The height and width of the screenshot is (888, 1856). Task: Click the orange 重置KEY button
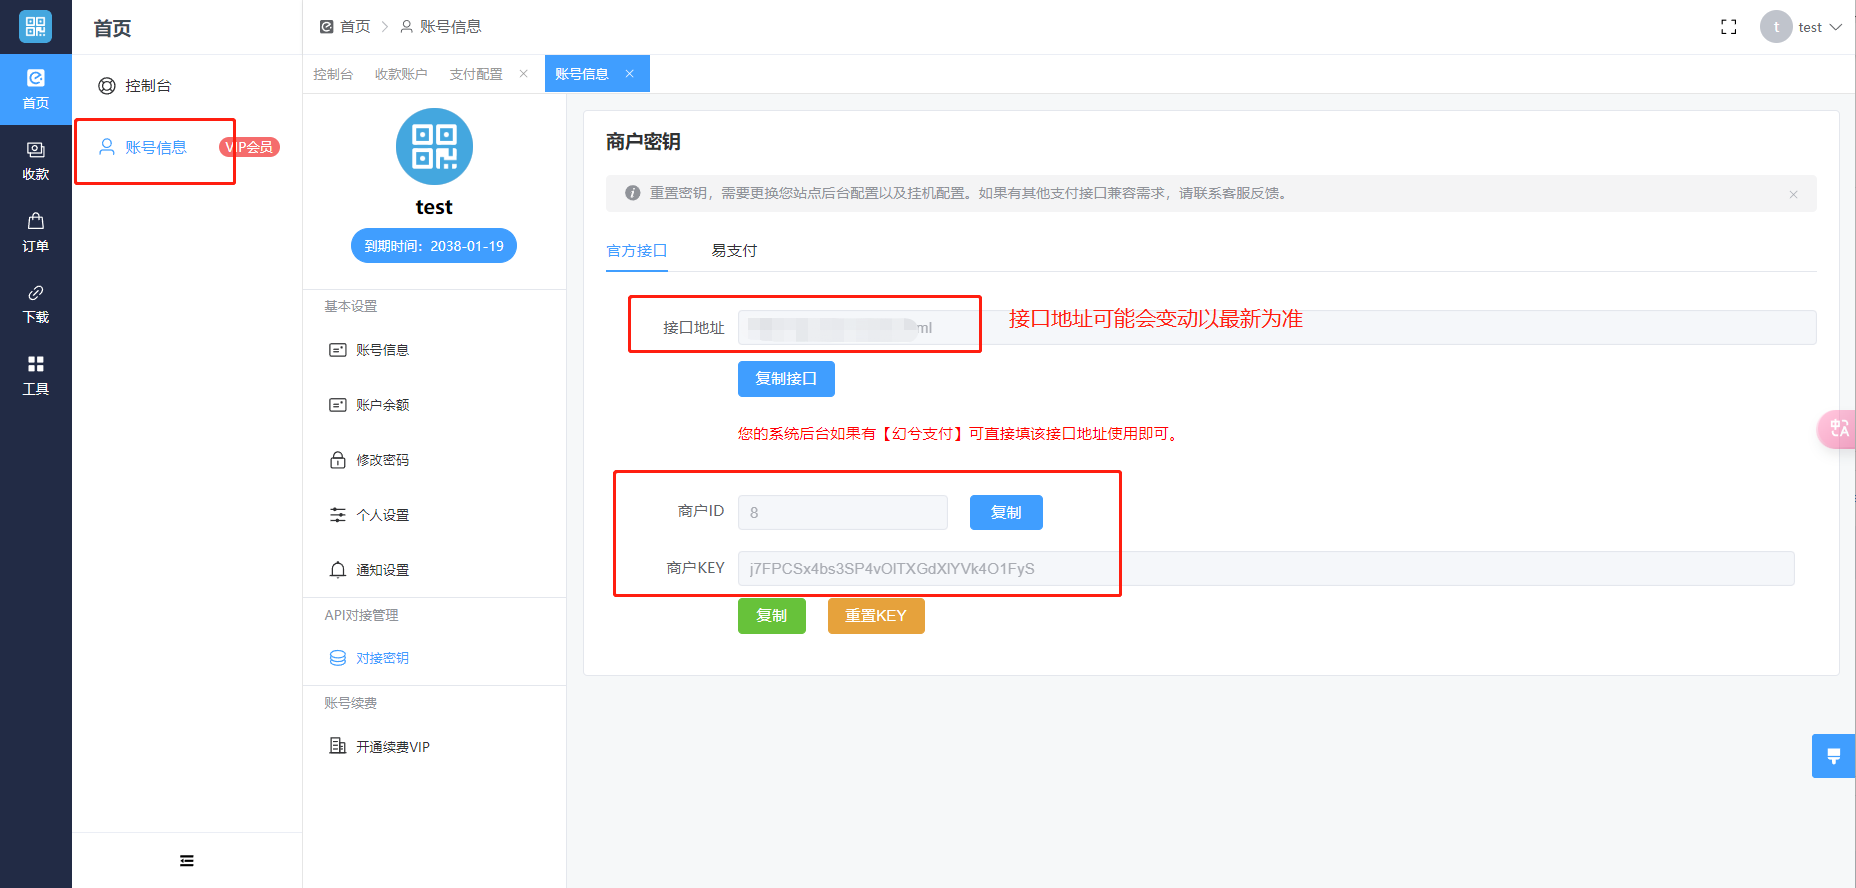tap(875, 616)
